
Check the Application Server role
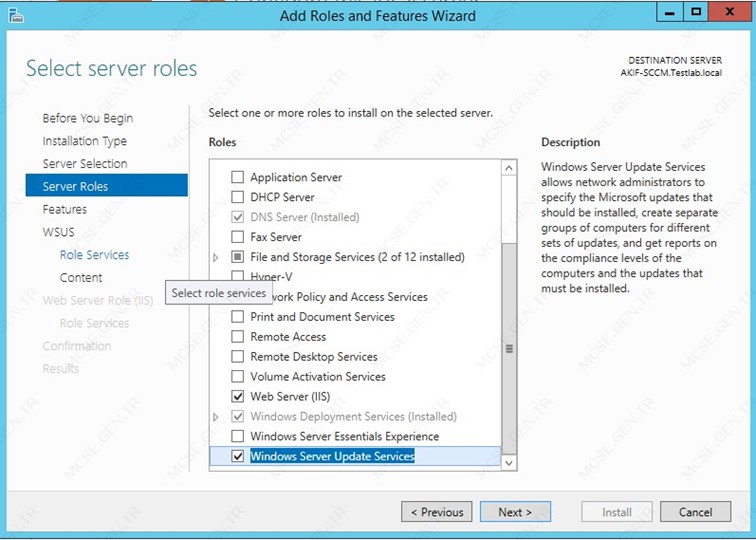[237, 177]
